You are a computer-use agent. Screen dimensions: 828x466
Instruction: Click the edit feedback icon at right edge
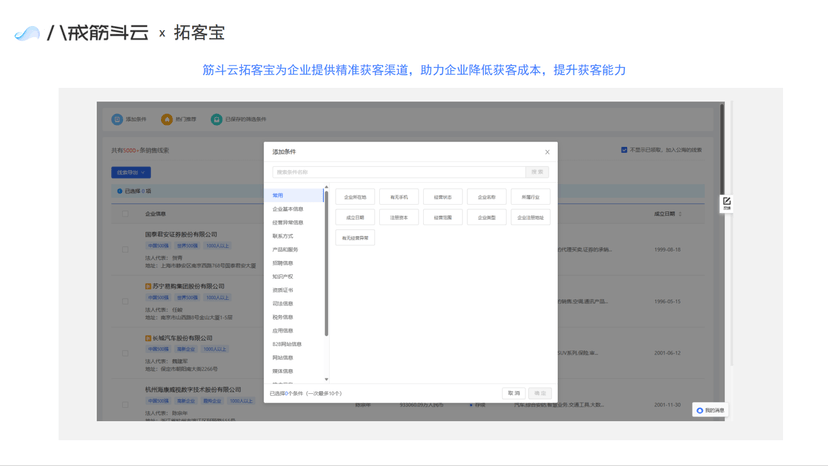(x=727, y=203)
